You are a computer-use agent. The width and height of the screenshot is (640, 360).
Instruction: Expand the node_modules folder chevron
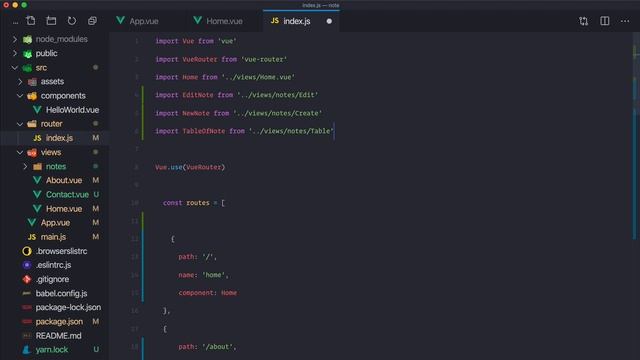point(15,39)
